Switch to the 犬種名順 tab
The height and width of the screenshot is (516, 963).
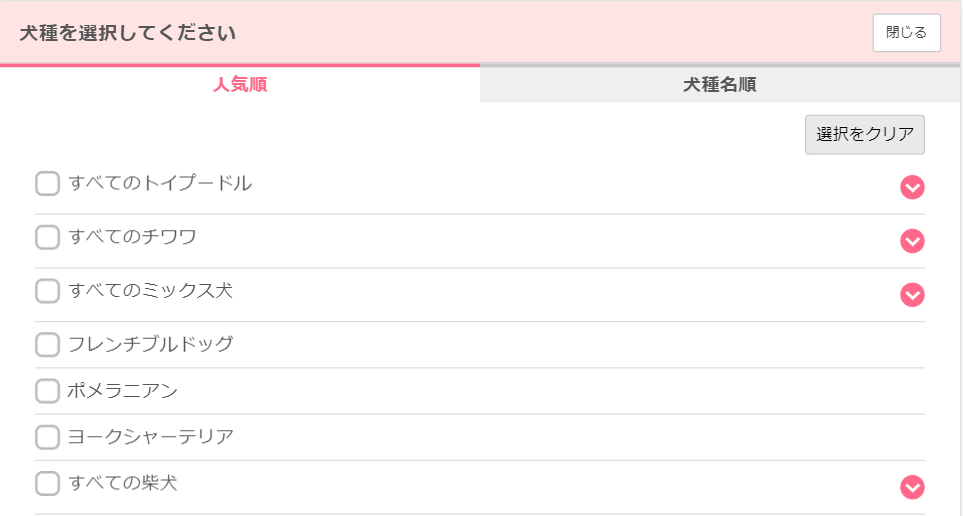coord(720,84)
